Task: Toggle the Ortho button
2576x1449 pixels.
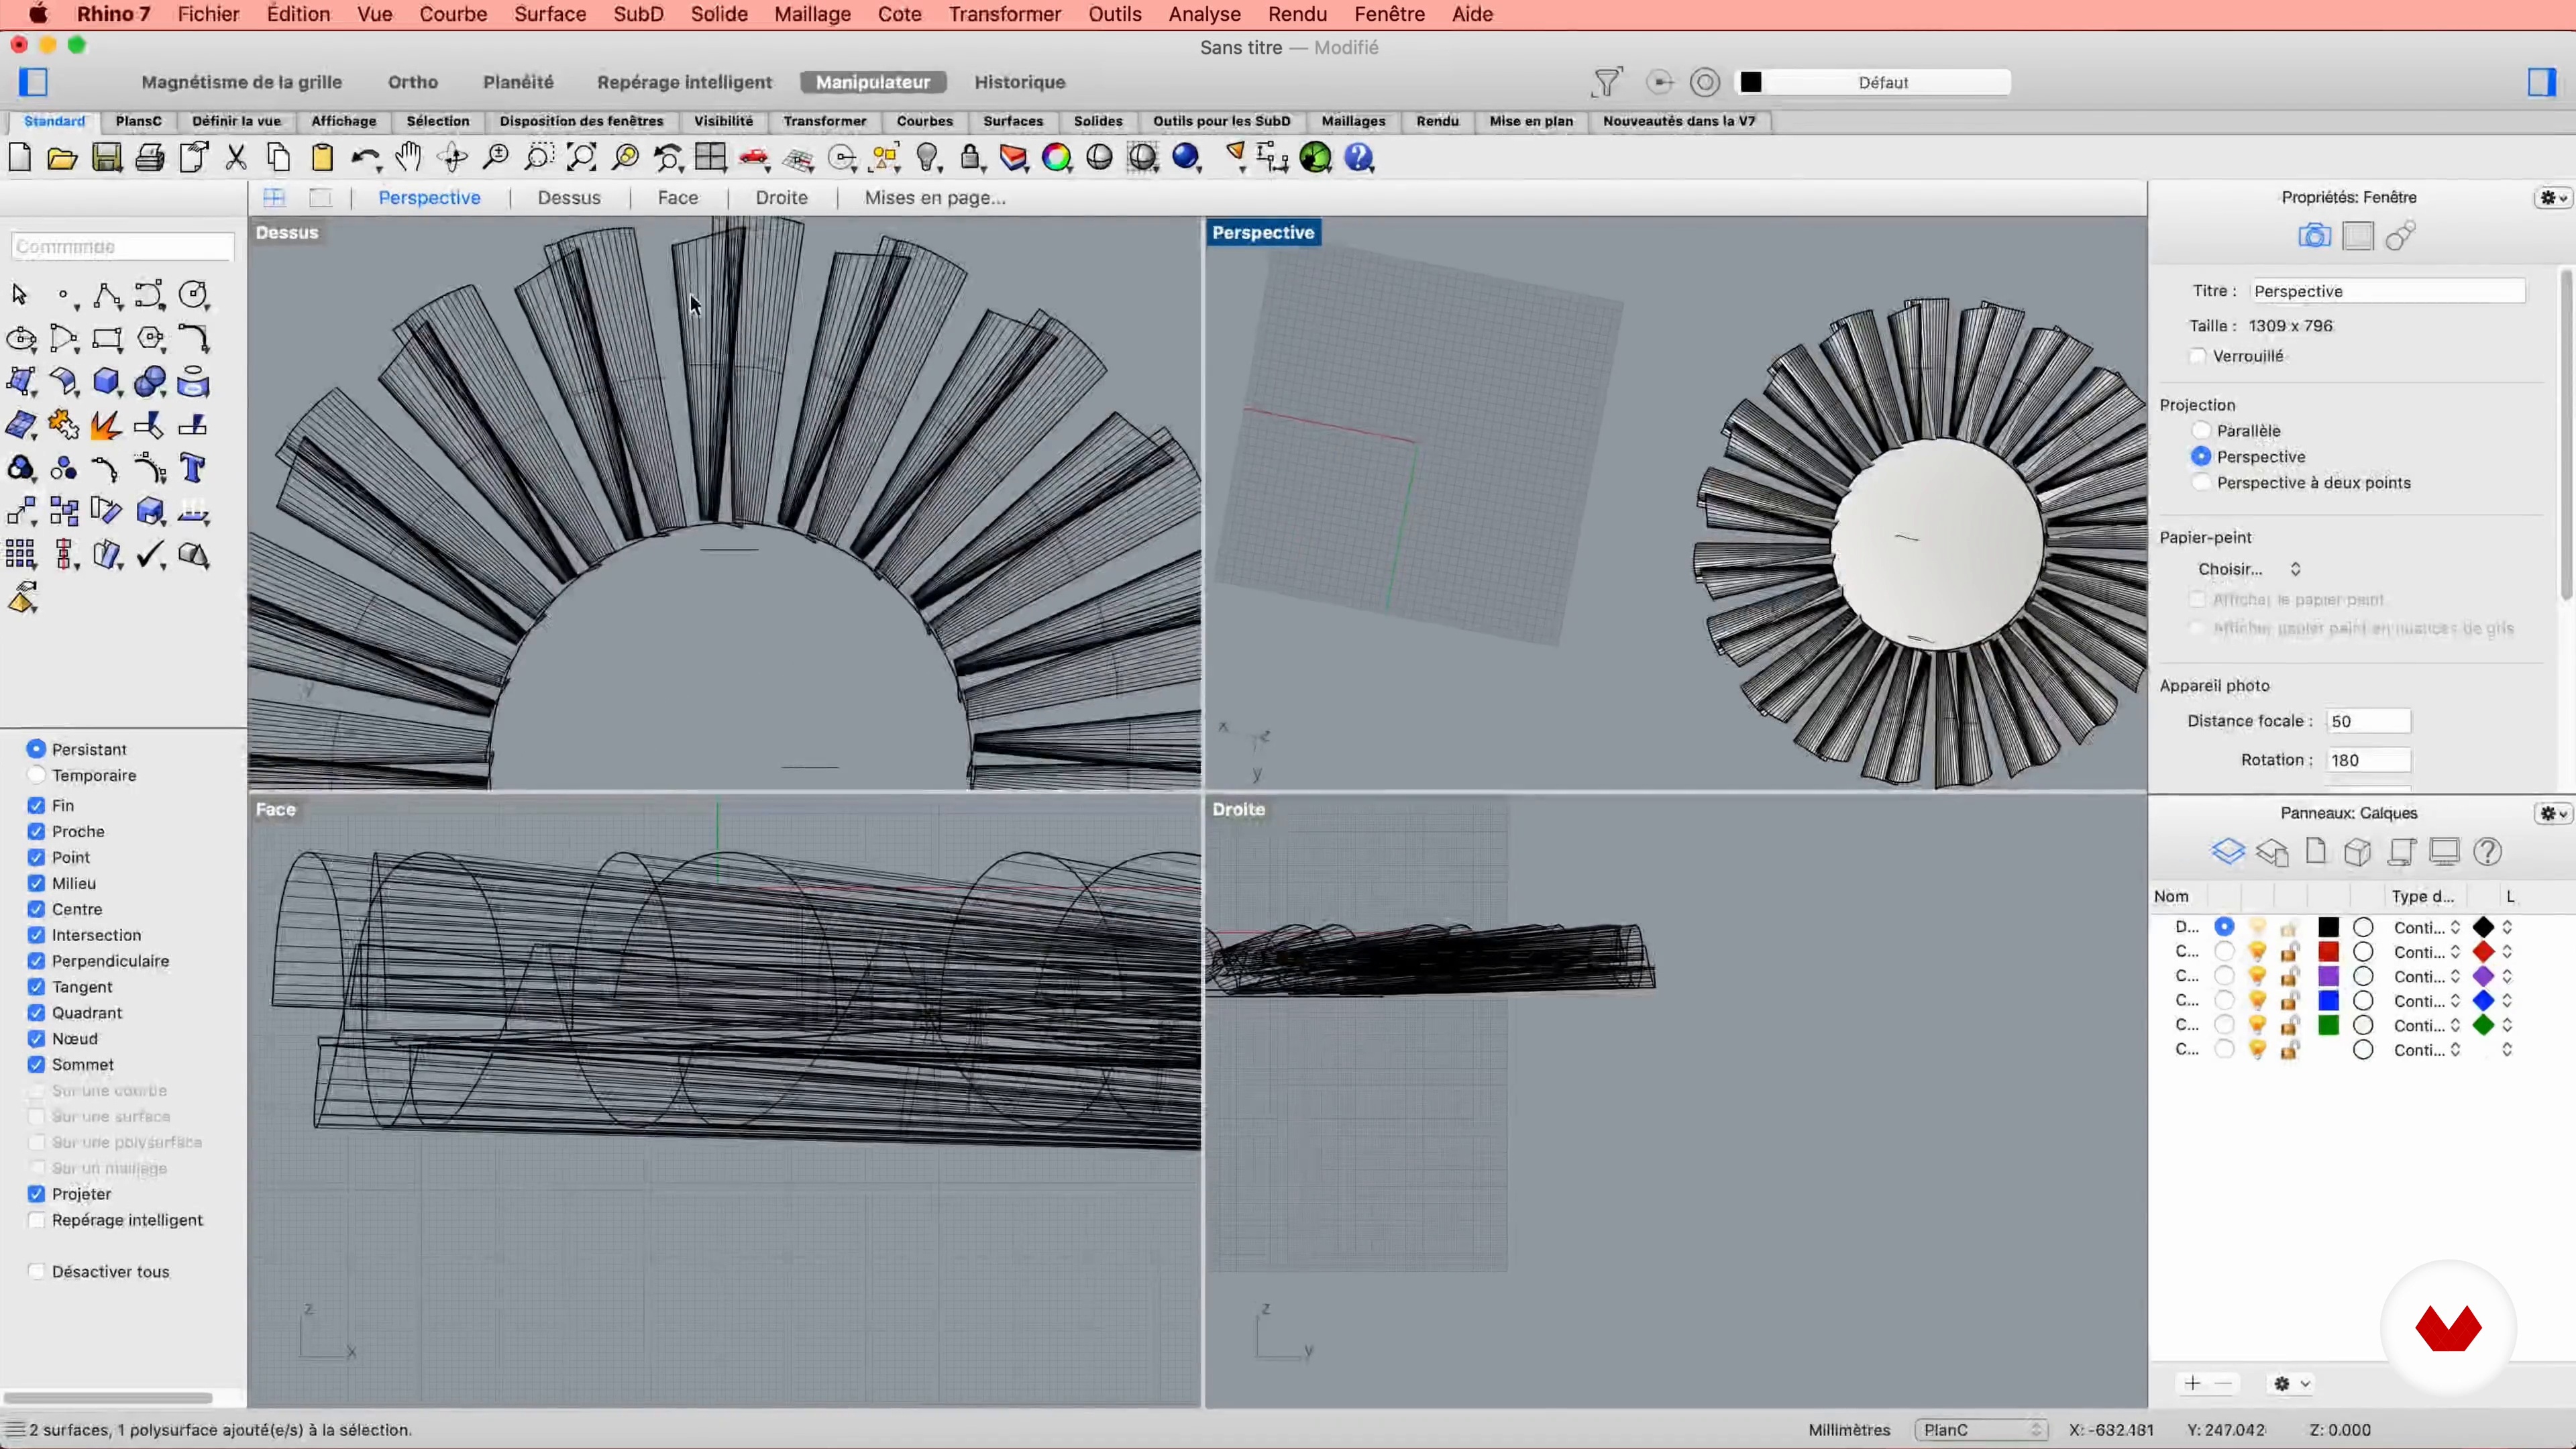Action: point(413,82)
